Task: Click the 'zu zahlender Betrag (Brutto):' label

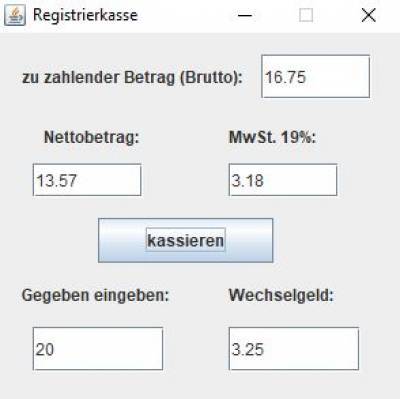Action: coord(132,78)
